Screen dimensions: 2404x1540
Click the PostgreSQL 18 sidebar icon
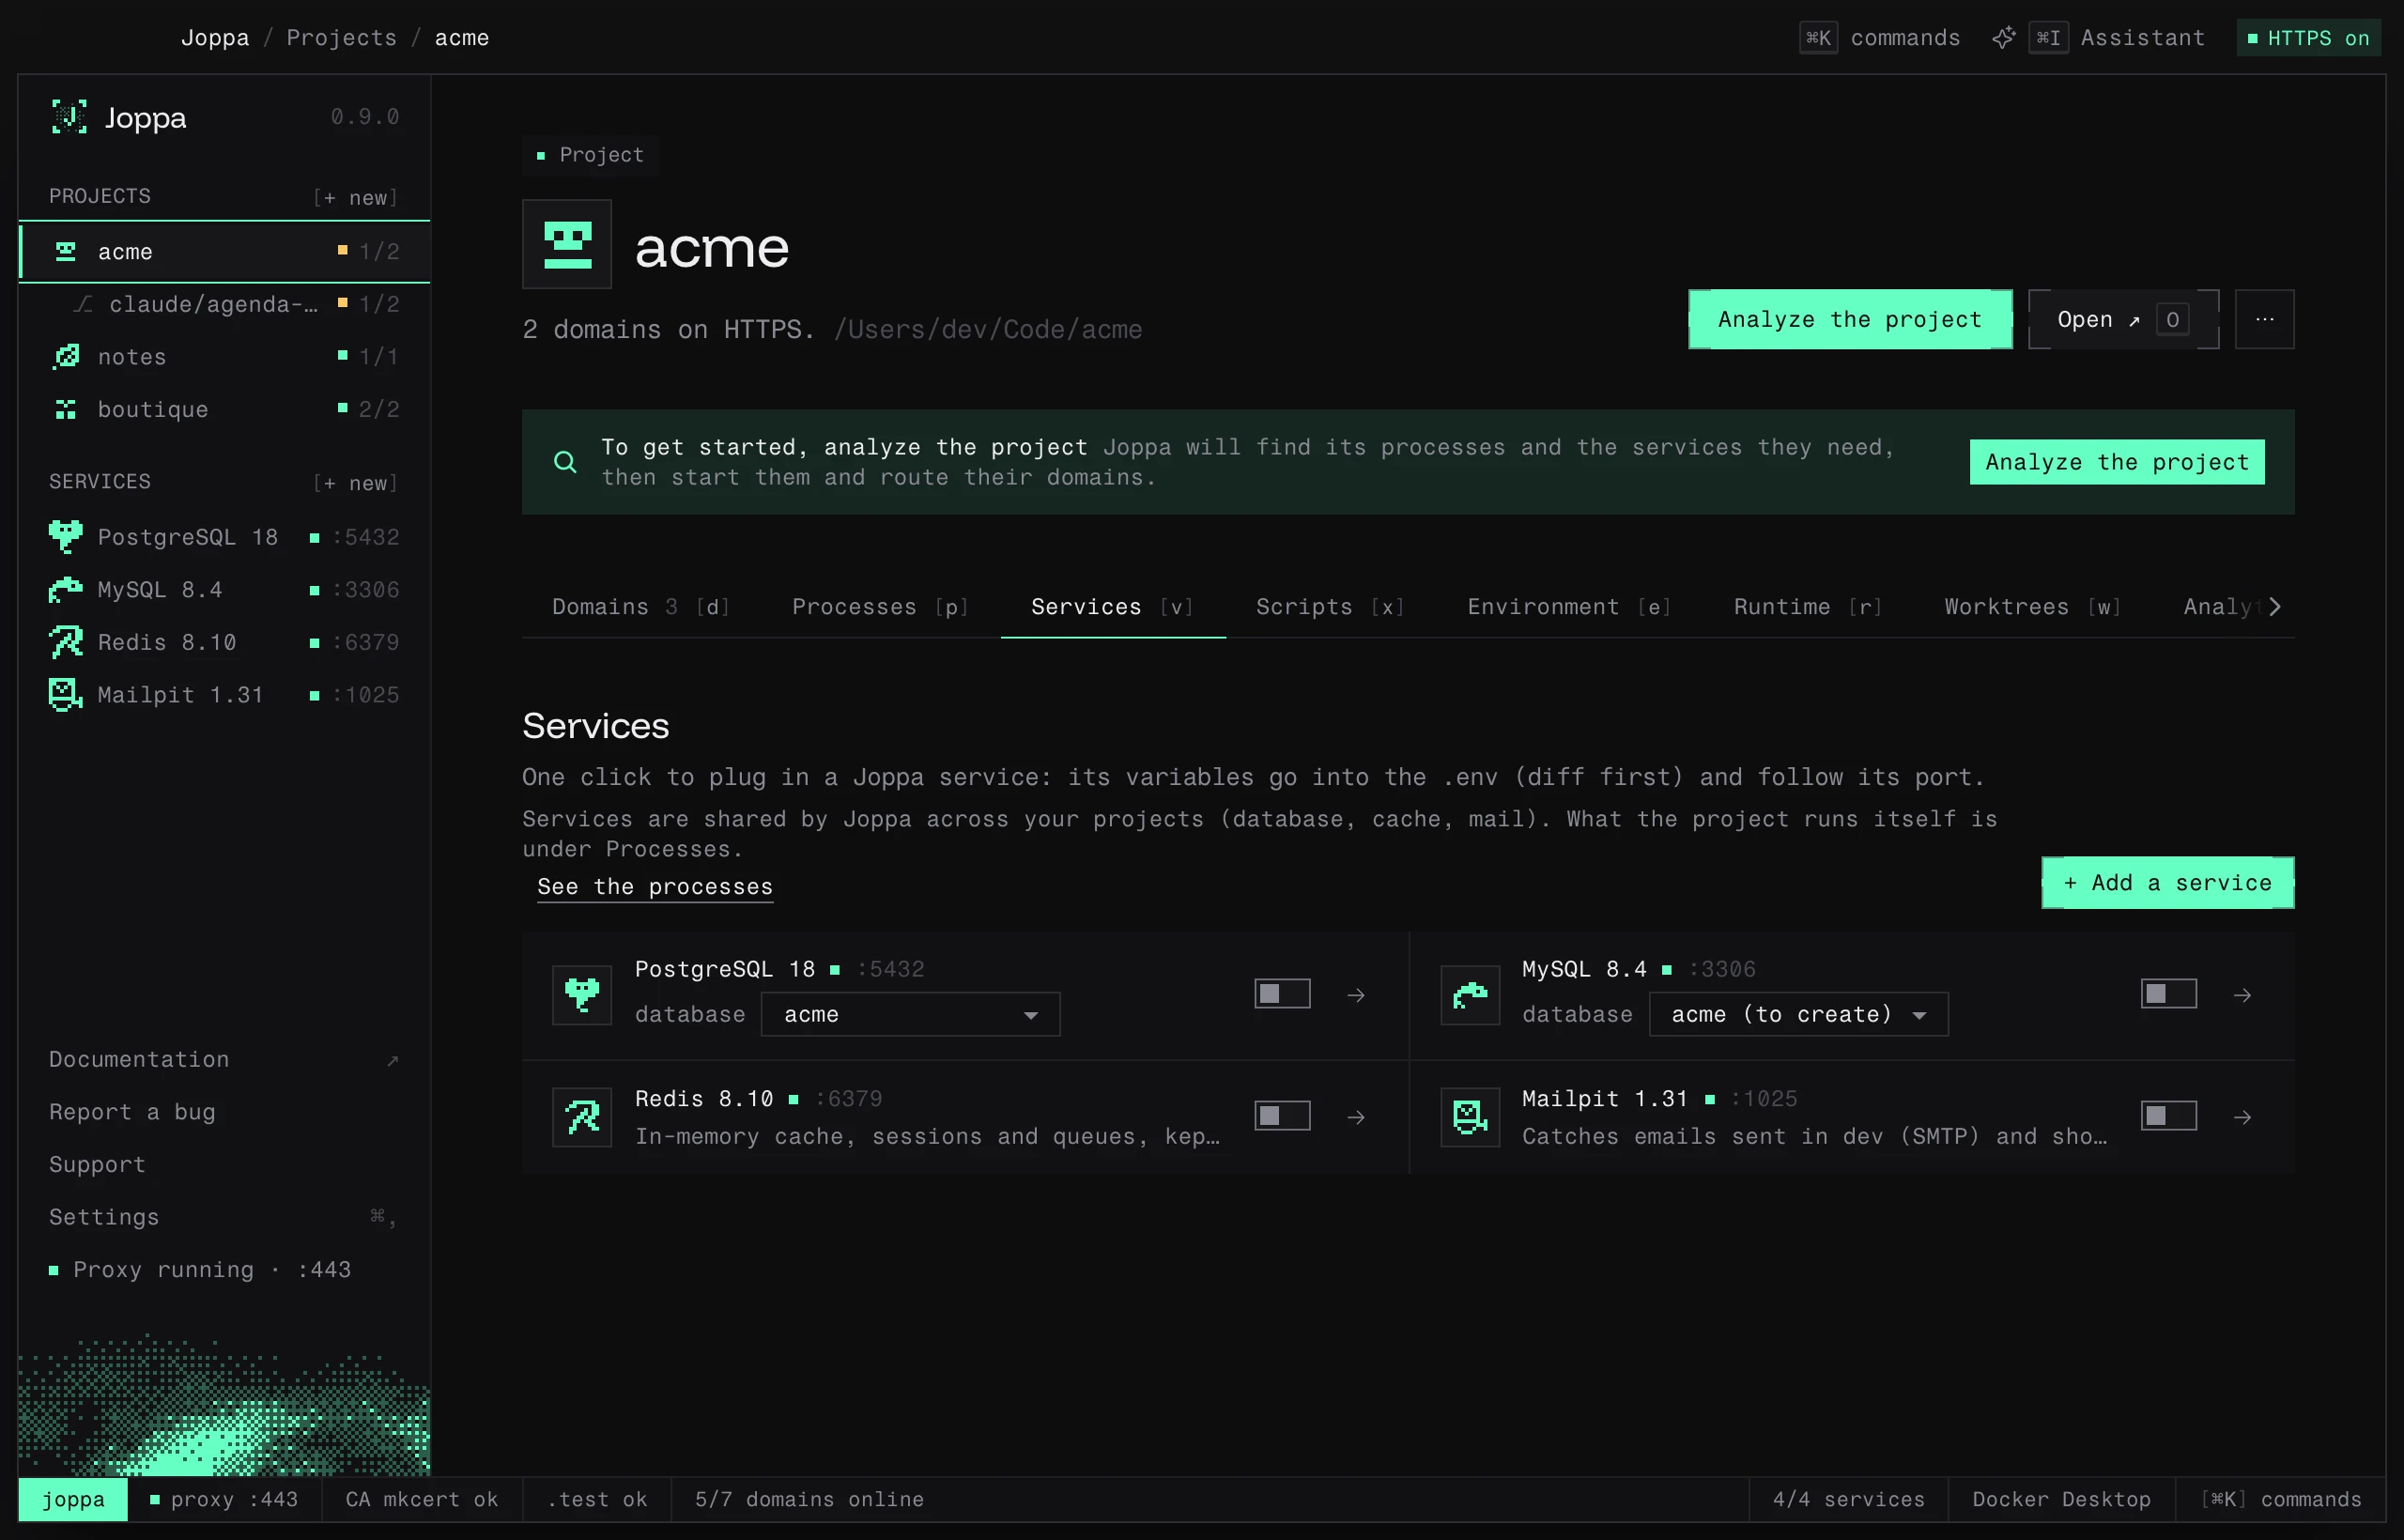[66, 537]
